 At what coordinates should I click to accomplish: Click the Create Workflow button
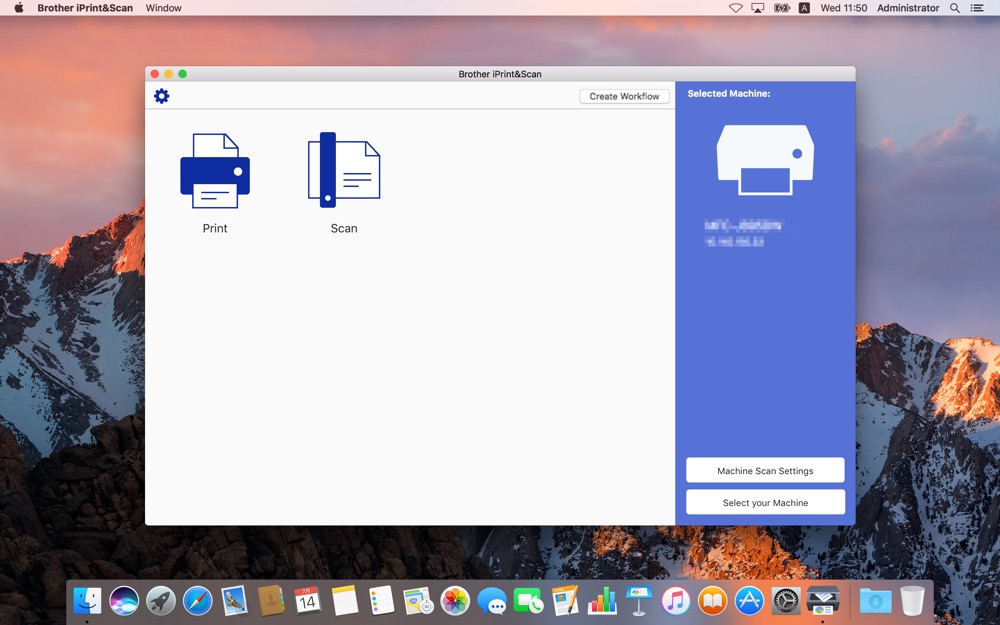click(624, 96)
